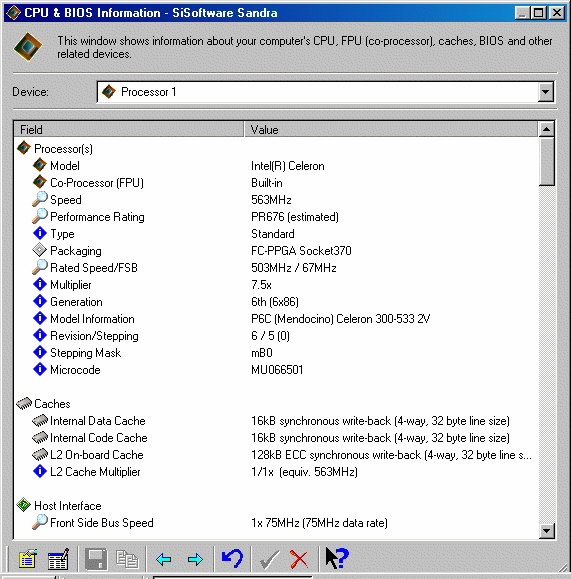Click the grey checkmark OK icon
This screenshot has width=571, height=579.
point(269,559)
